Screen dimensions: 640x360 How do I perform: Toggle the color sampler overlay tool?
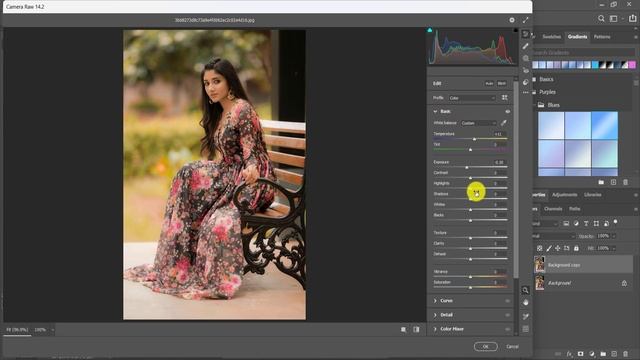(x=526, y=316)
